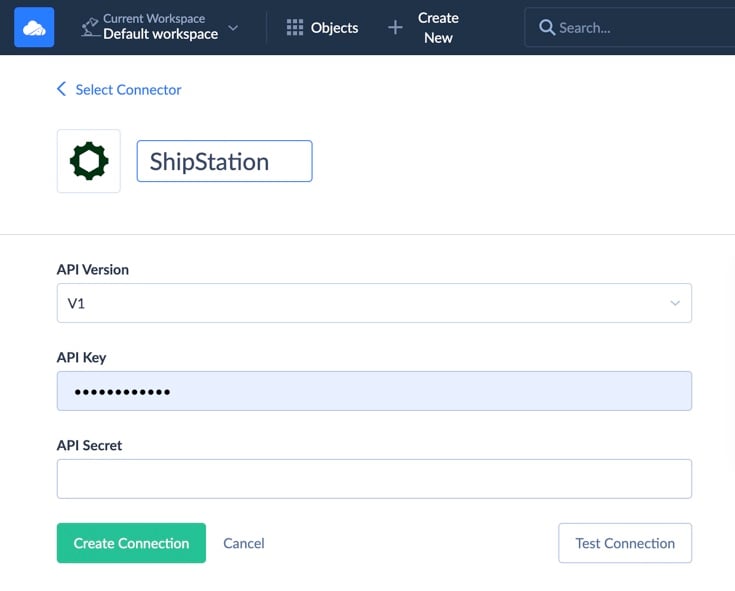Click into the empty API Secret field
This screenshot has width=735, height=591.
click(374, 479)
